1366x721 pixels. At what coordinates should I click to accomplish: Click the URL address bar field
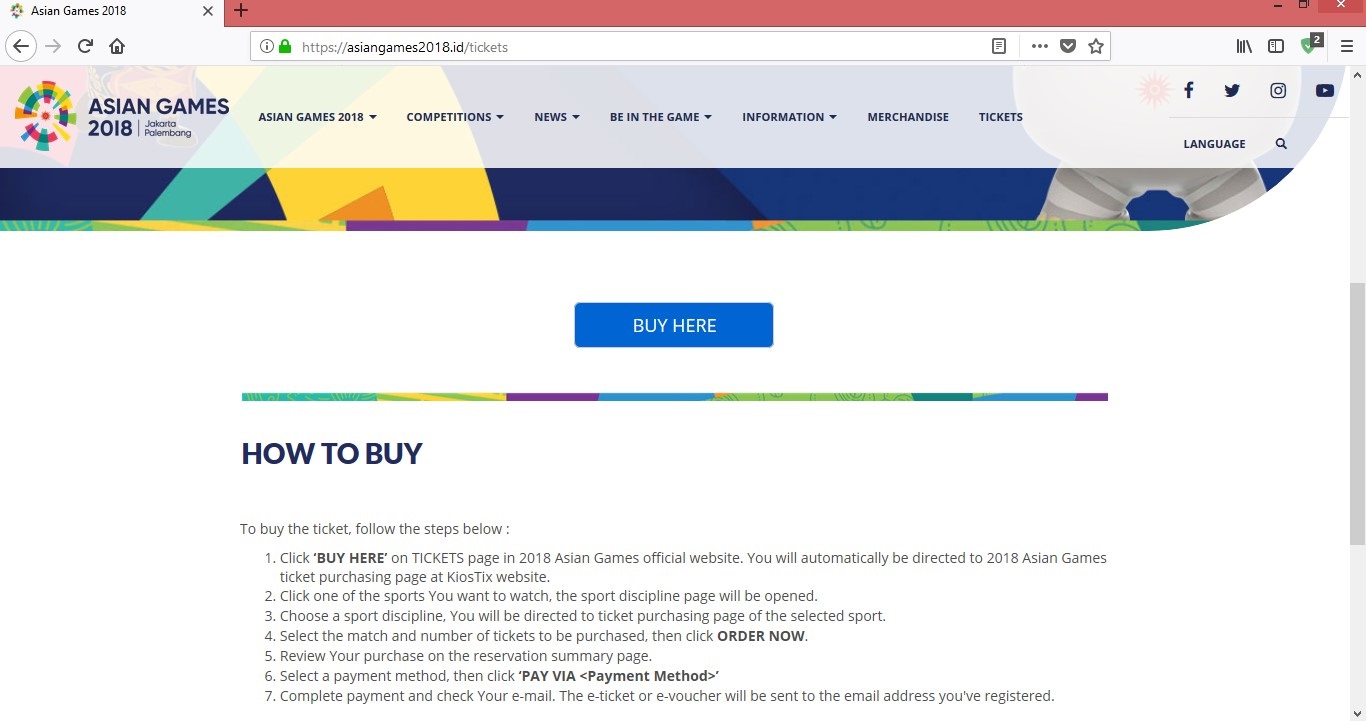click(x=640, y=46)
